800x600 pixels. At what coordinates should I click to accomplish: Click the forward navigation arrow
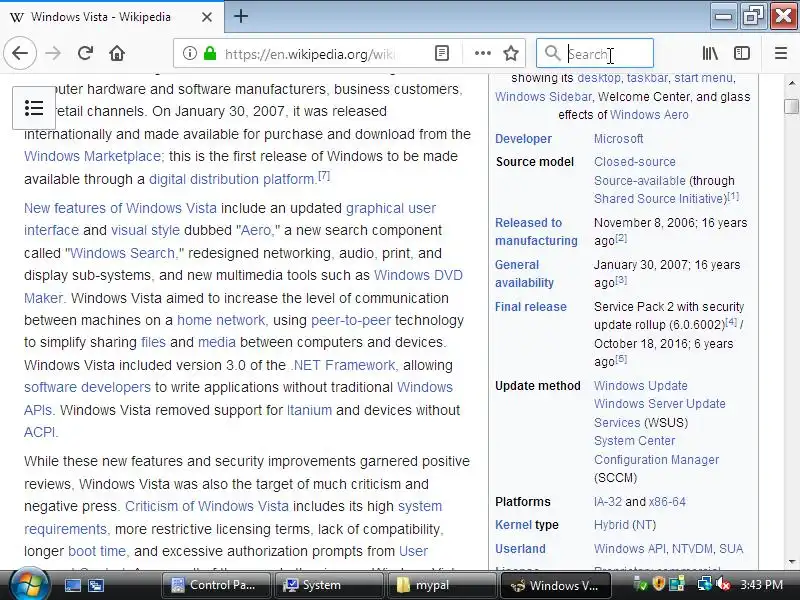(x=53, y=53)
